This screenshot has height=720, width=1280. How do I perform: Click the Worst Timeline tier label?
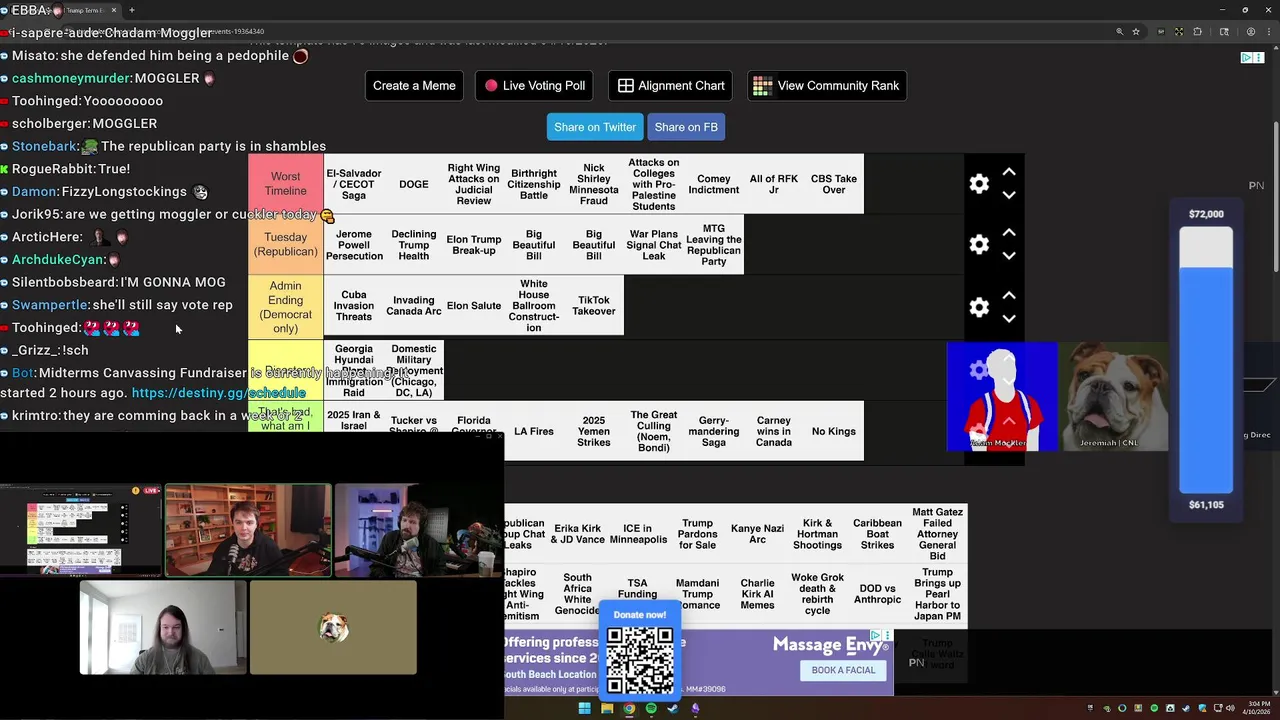coord(285,184)
